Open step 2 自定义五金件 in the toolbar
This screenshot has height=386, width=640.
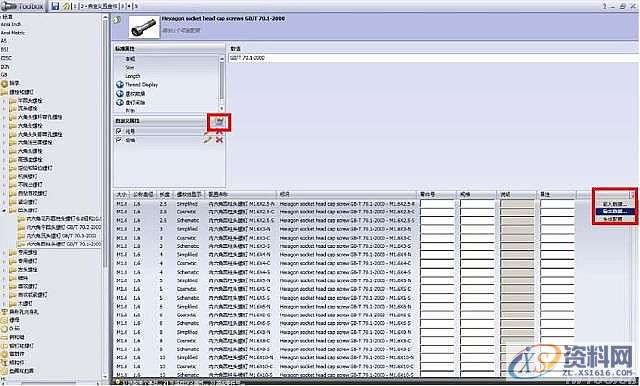click(x=99, y=6)
